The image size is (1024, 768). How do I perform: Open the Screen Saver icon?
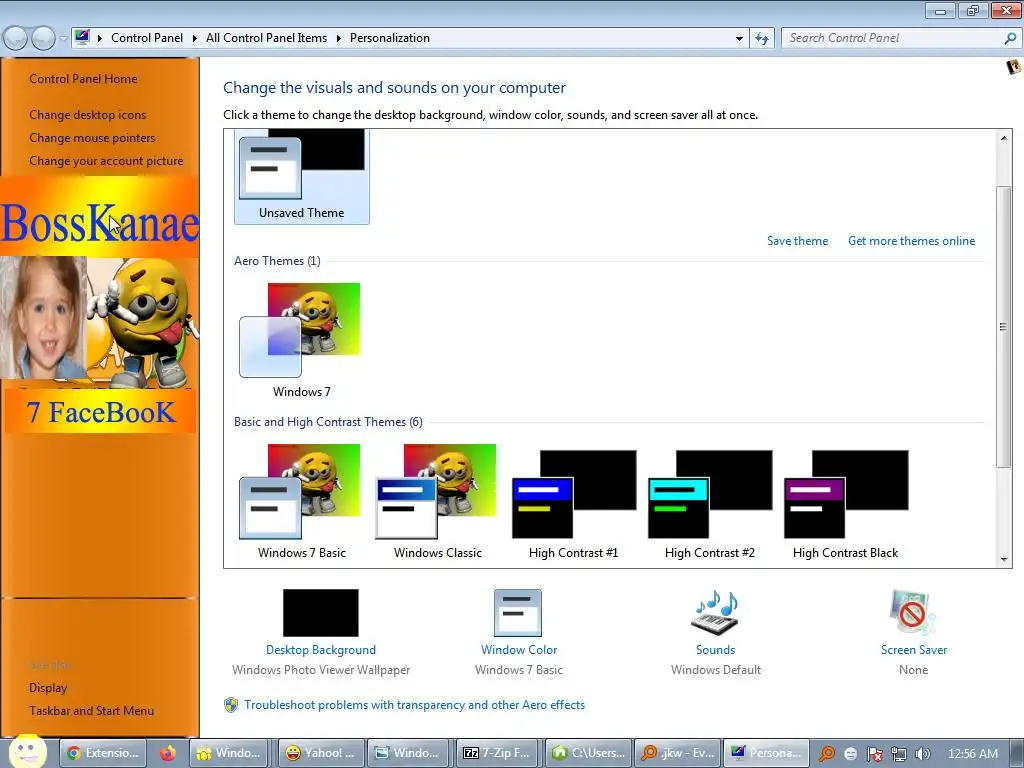[913, 613]
